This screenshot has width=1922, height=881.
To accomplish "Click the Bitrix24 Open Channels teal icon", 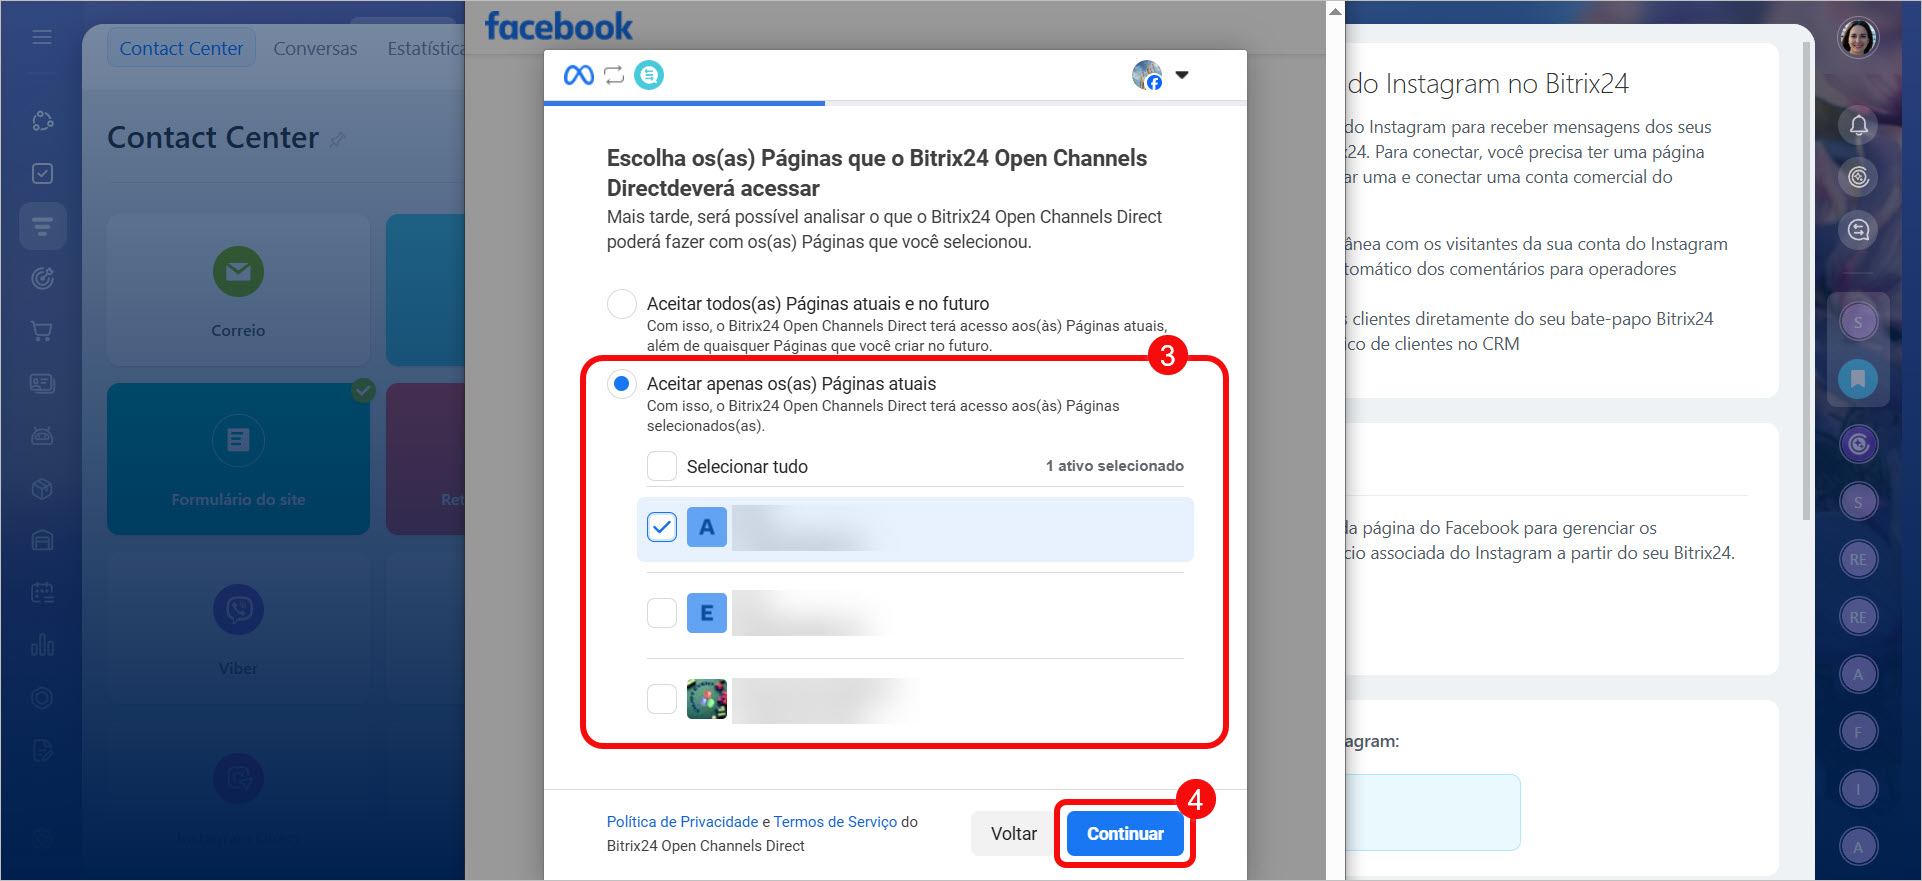I will click(649, 75).
